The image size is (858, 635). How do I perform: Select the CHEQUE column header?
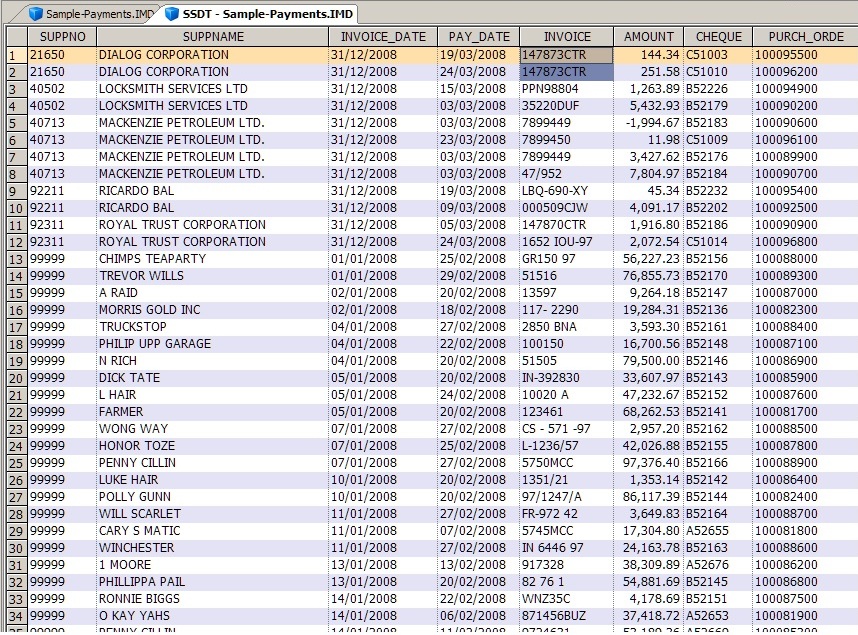tap(718, 37)
